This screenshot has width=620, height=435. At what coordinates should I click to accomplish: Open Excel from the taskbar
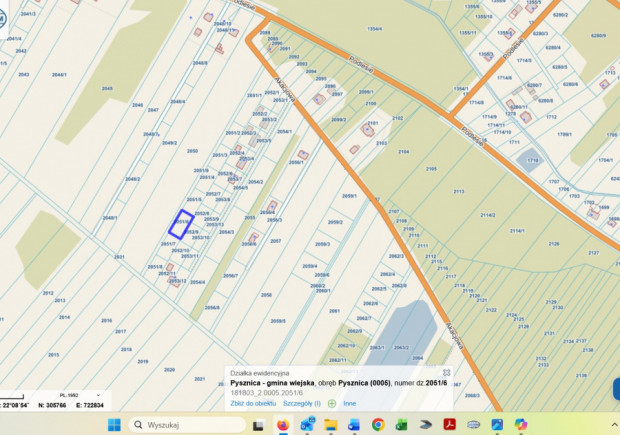pos(402,424)
